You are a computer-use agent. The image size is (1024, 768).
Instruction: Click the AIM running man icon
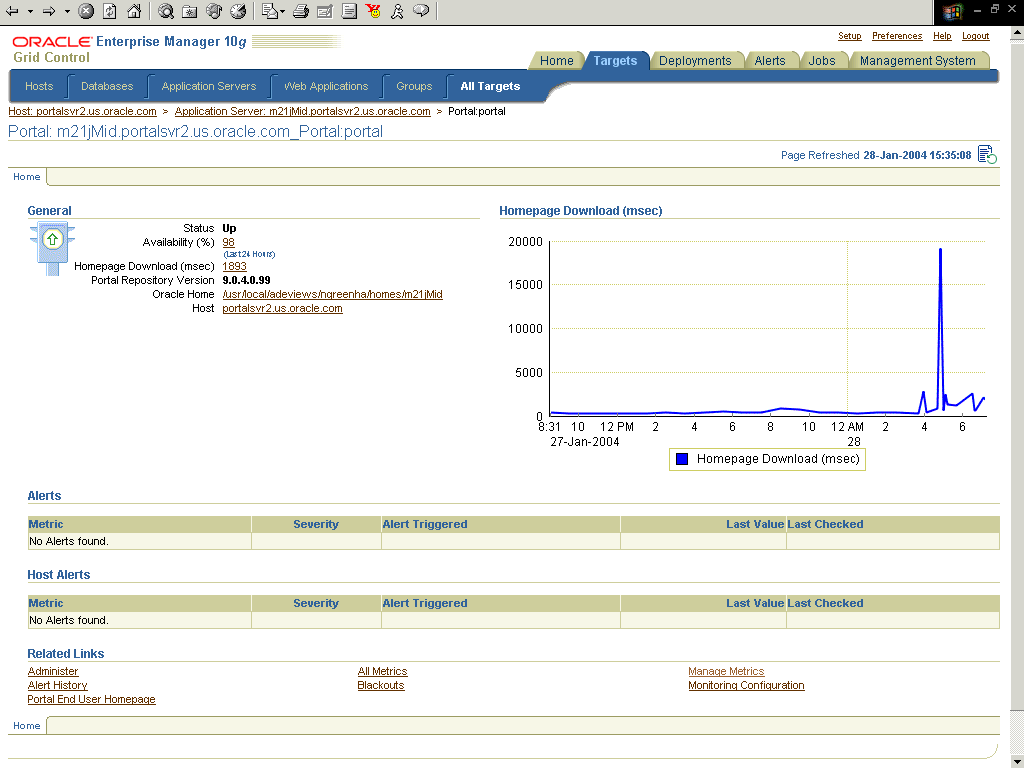(397, 11)
